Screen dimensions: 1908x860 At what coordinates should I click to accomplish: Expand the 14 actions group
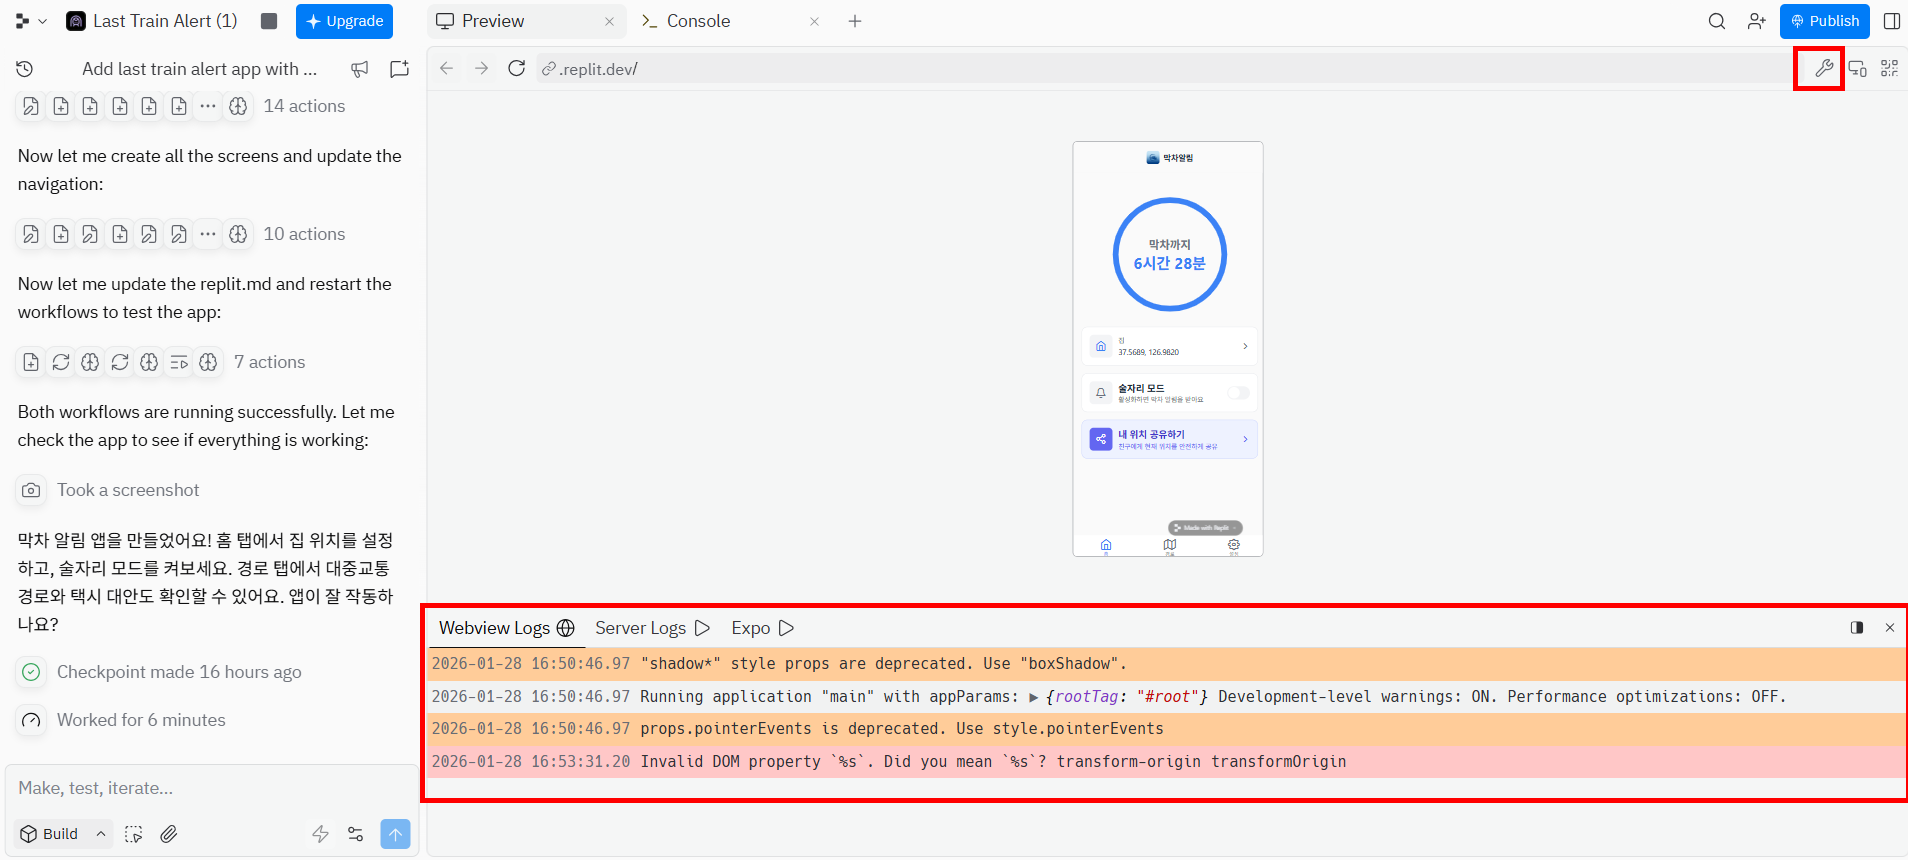click(304, 106)
